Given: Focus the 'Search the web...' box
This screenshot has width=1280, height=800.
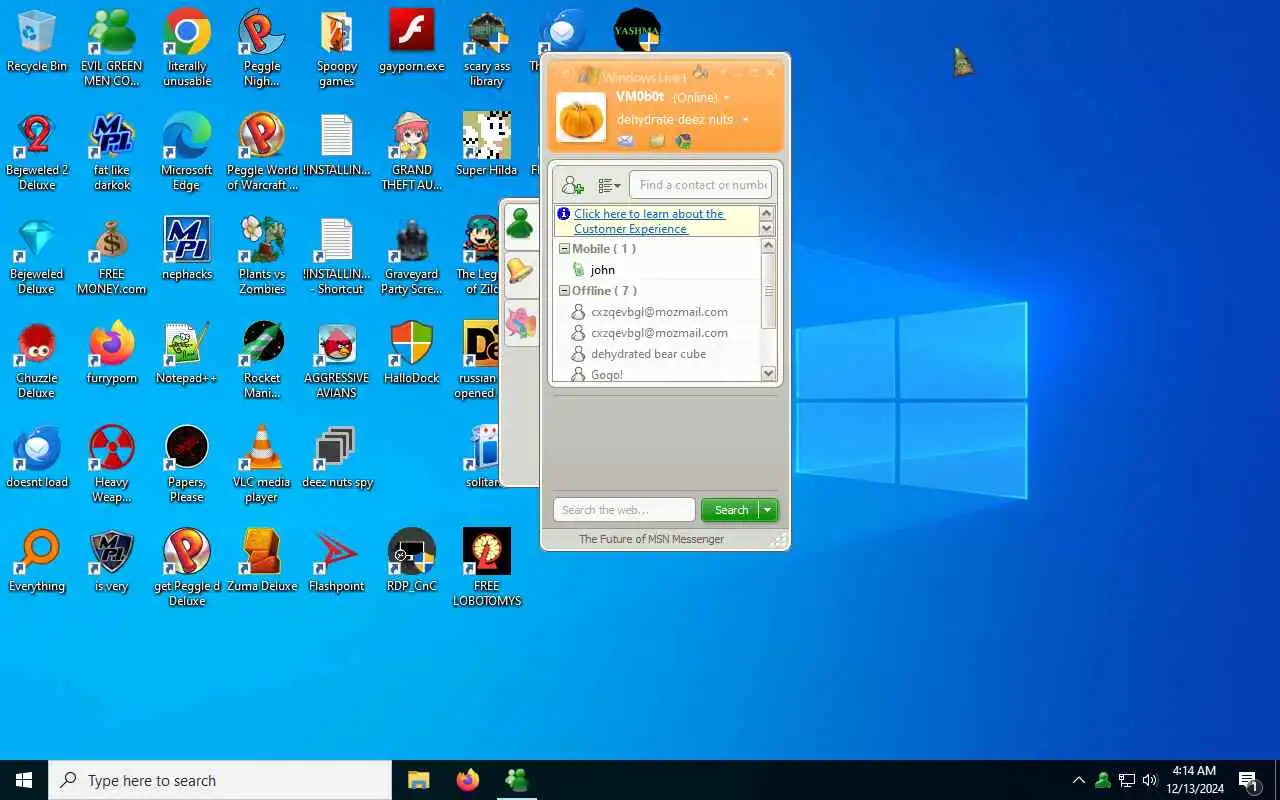Looking at the screenshot, I should [624, 510].
